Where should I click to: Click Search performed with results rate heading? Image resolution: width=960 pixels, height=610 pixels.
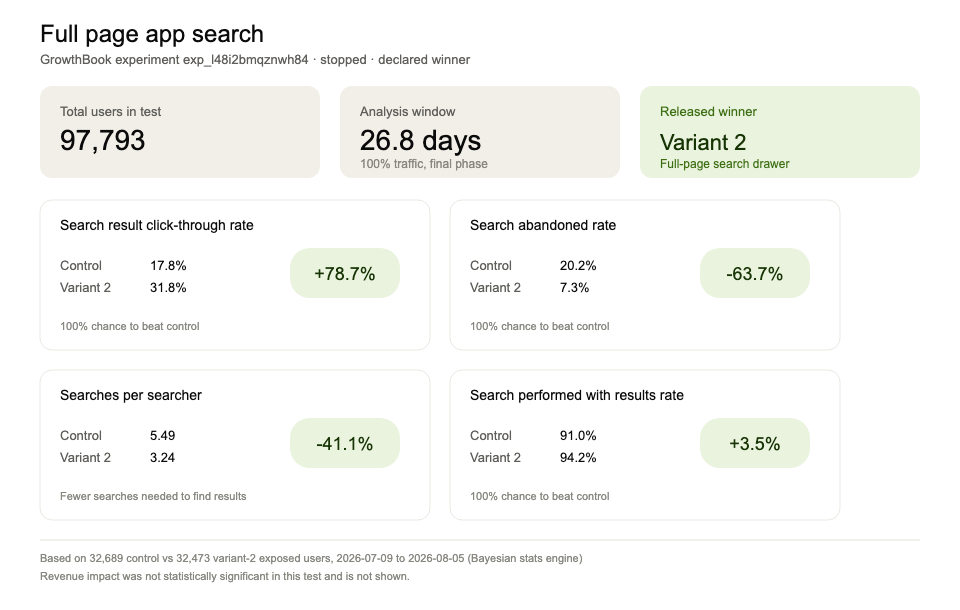click(577, 396)
